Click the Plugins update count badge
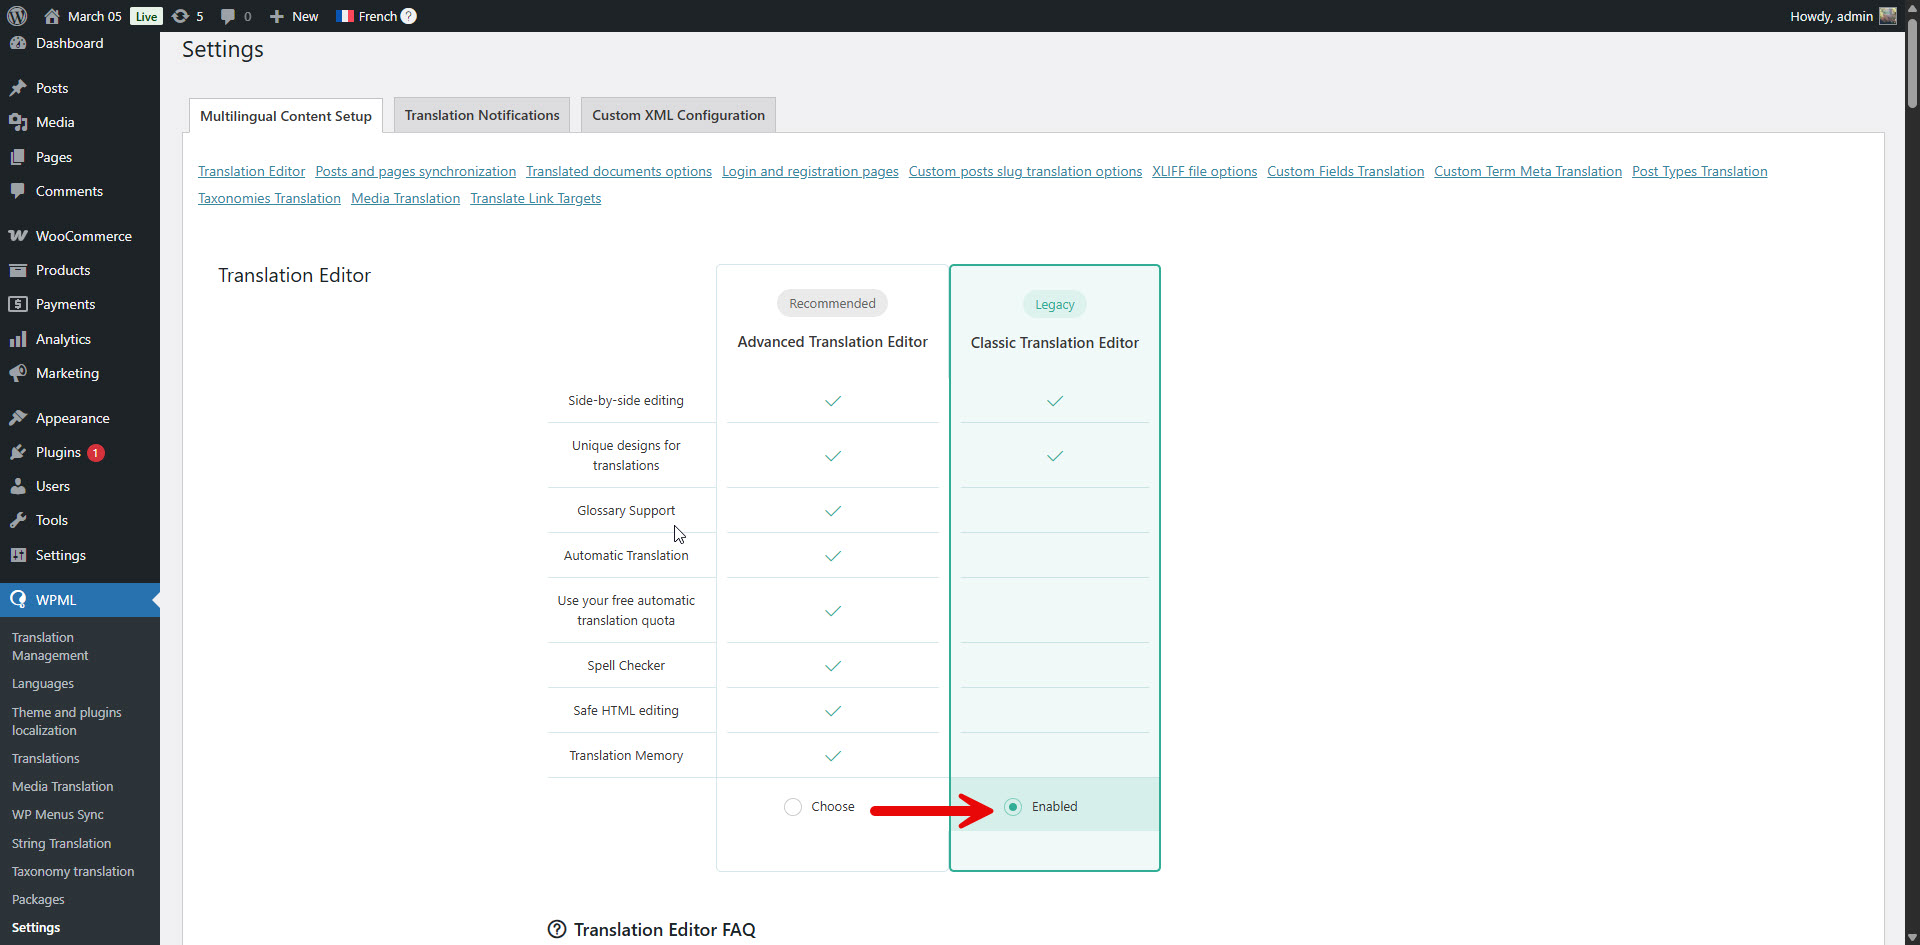The image size is (1920, 945). click(x=95, y=453)
